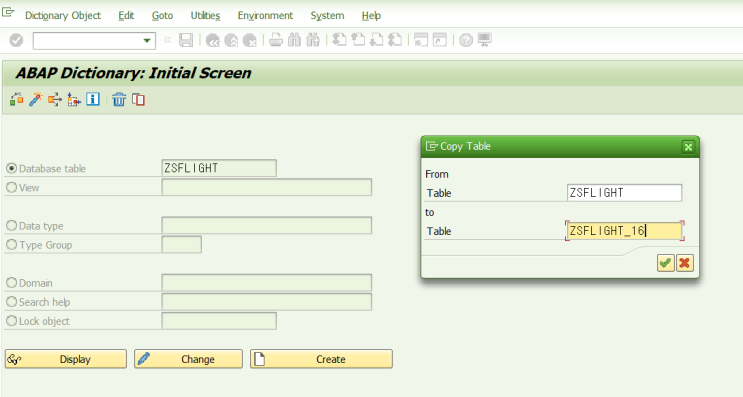Open the Utilities menu

click(x=205, y=16)
